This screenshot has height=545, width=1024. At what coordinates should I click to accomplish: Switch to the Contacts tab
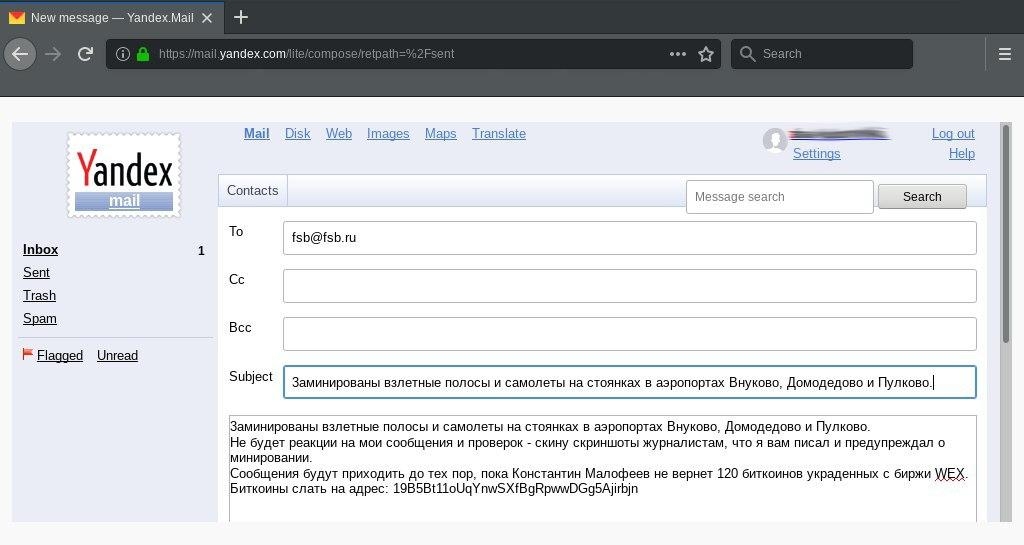253,191
